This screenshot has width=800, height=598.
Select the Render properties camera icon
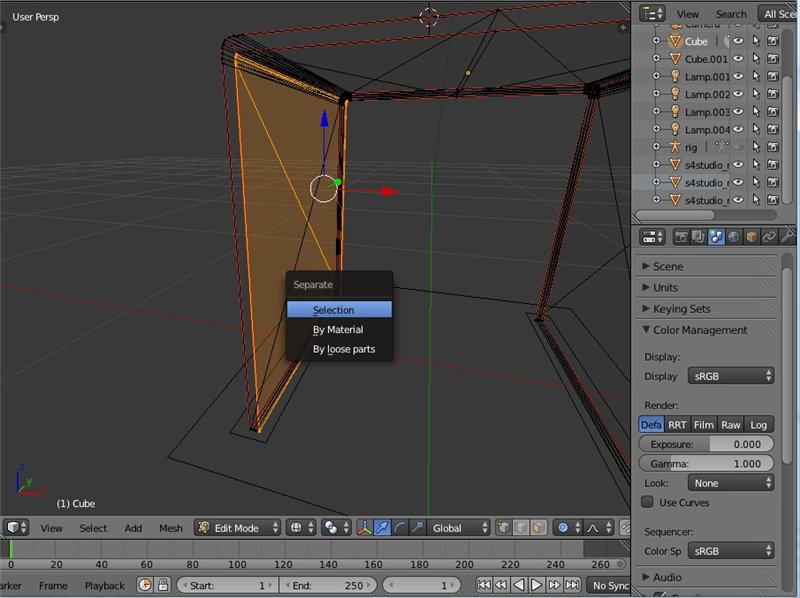coord(681,237)
